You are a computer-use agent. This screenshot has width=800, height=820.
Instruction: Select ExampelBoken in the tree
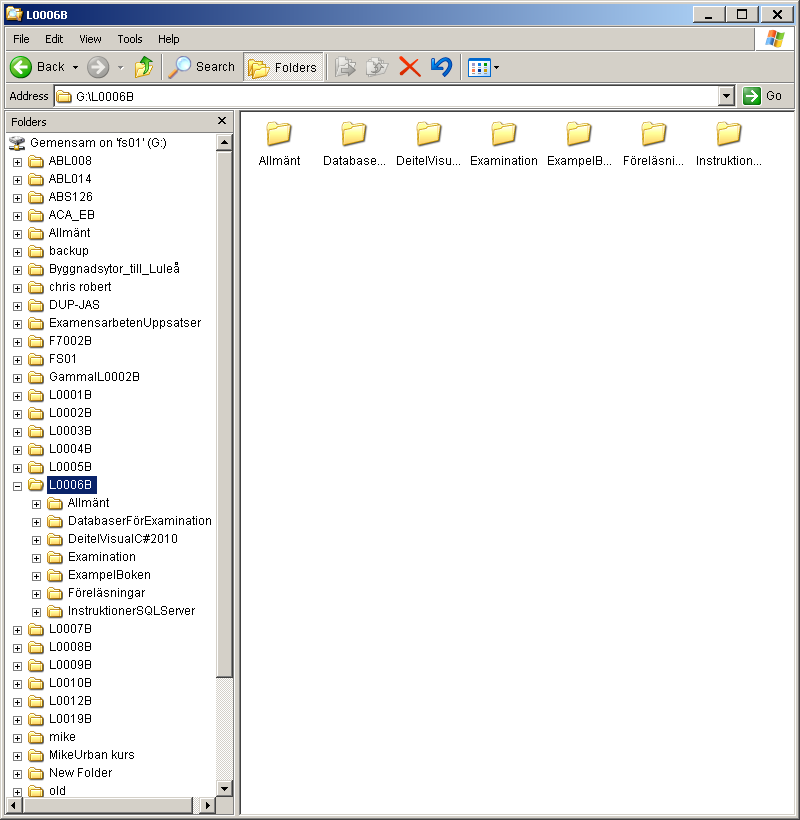point(109,575)
